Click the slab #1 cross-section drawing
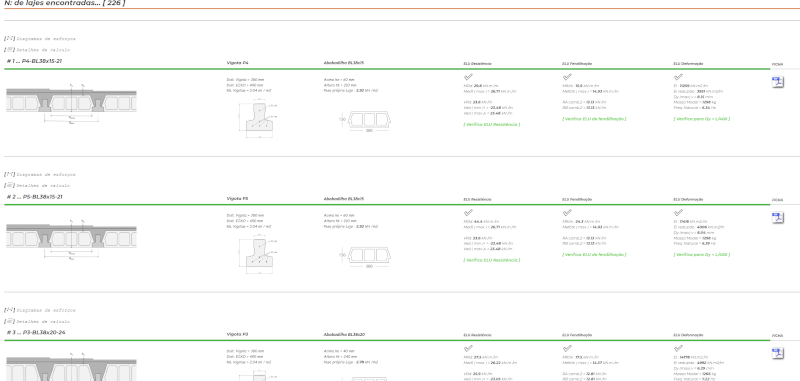Image resolution: width=800 pixels, height=381 pixels. point(71,104)
